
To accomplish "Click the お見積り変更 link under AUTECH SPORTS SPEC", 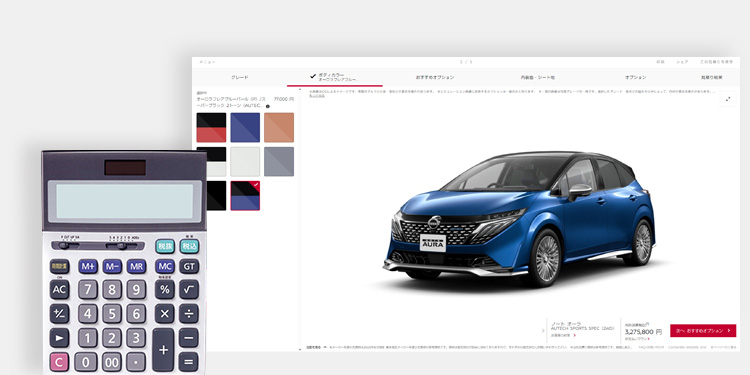I will point(563,335).
